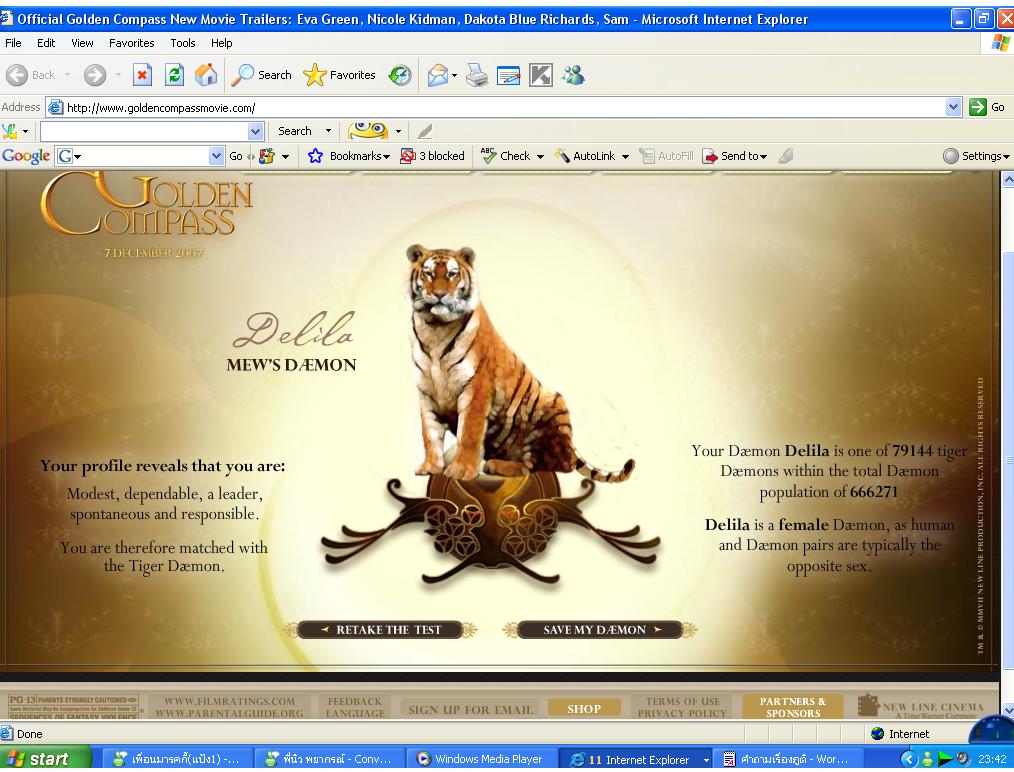1014x772 pixels.
Task: Click the New Line Cinema footer logo
Action: tap(921, 707)
